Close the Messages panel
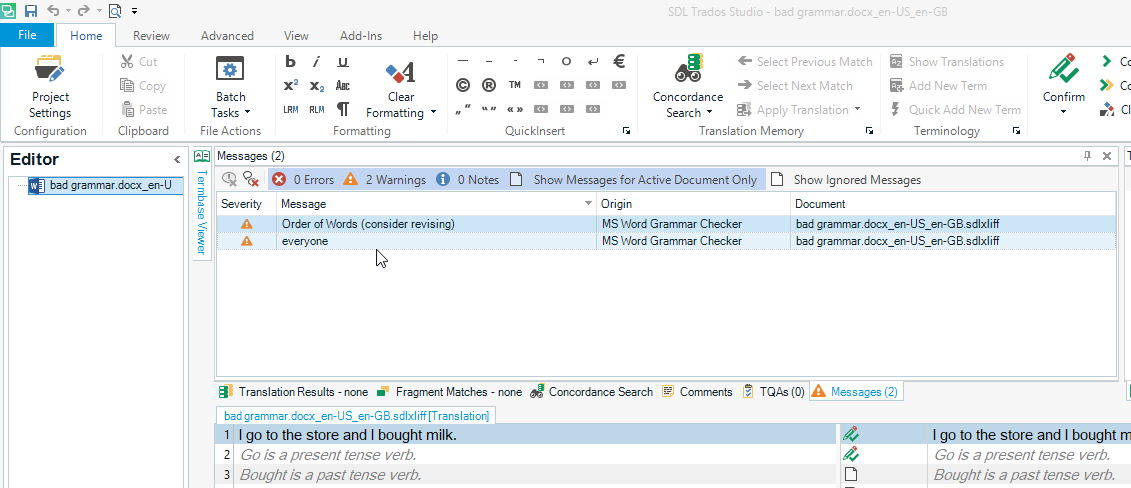This screenshot has width=1131, height=488. (1107, 156)
